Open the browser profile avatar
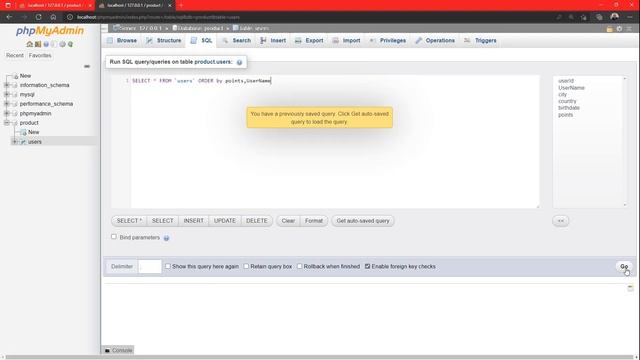 click(614, 17)
